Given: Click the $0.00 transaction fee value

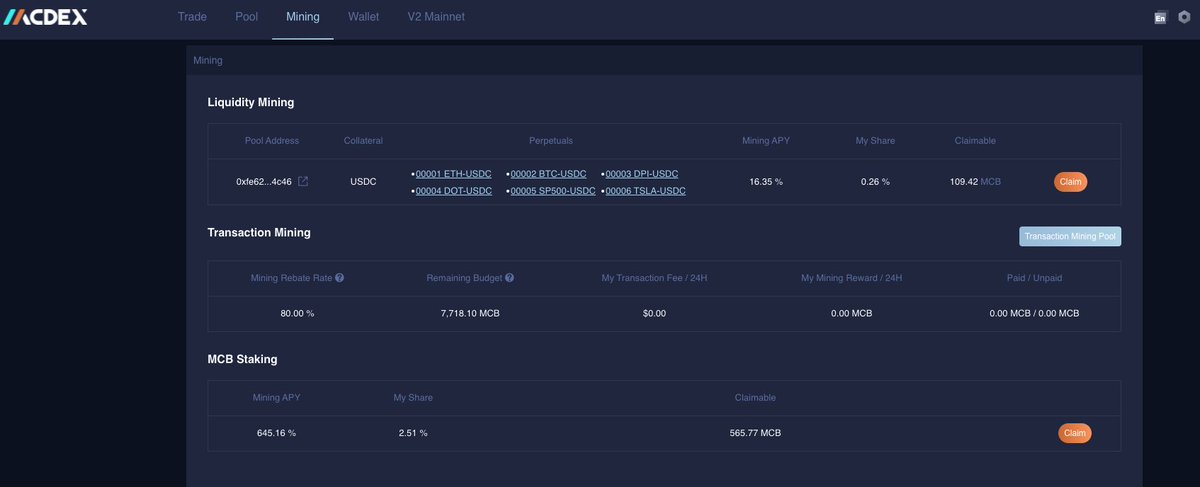Looking at the screenshot, I should click(x=654, y=313).
